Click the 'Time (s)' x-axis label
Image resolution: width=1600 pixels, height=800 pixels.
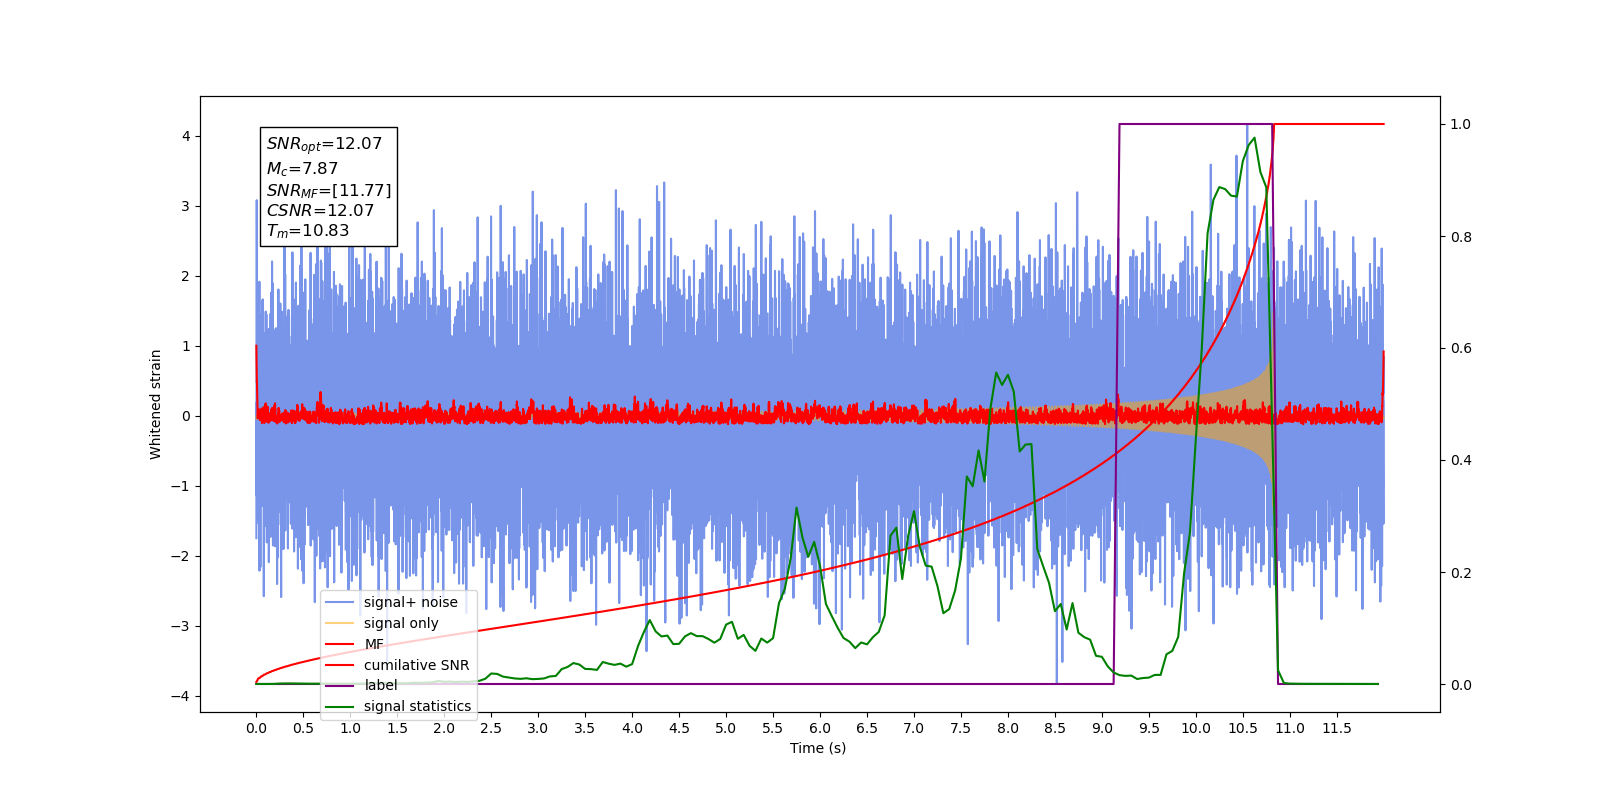(818, 748)
